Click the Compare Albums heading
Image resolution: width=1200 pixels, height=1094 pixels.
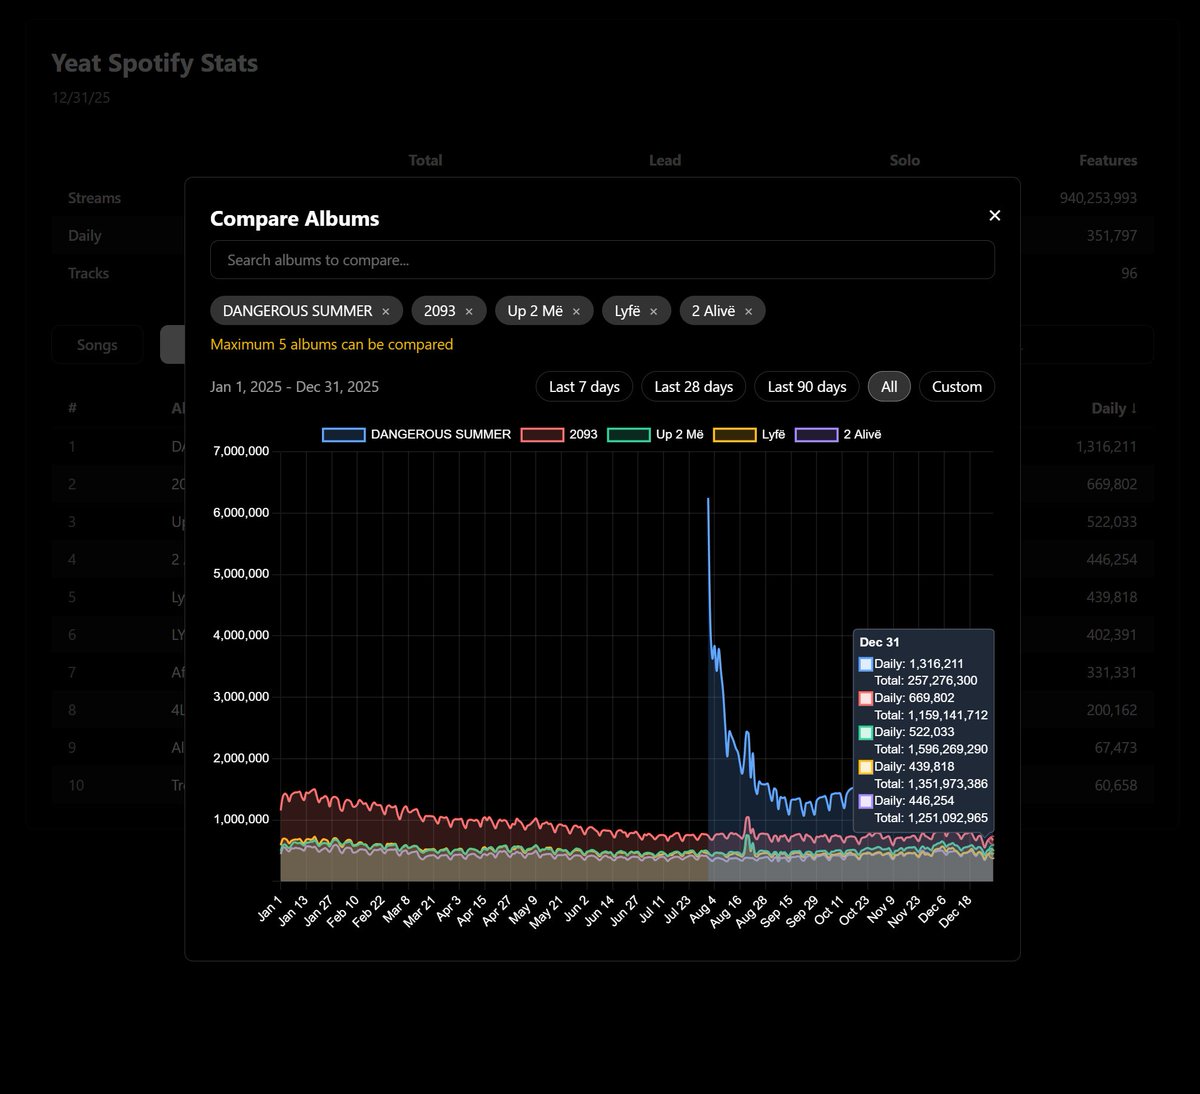tap(295, 219)
